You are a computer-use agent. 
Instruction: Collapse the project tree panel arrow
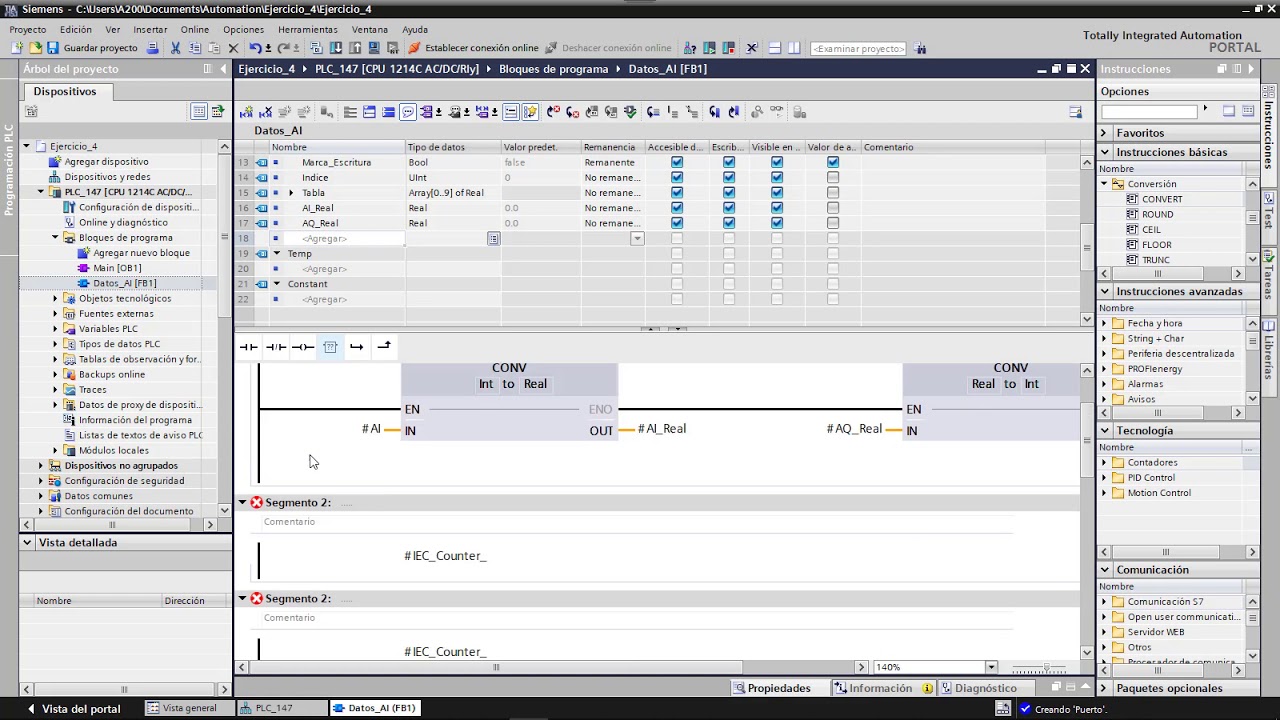click(223, 69)
